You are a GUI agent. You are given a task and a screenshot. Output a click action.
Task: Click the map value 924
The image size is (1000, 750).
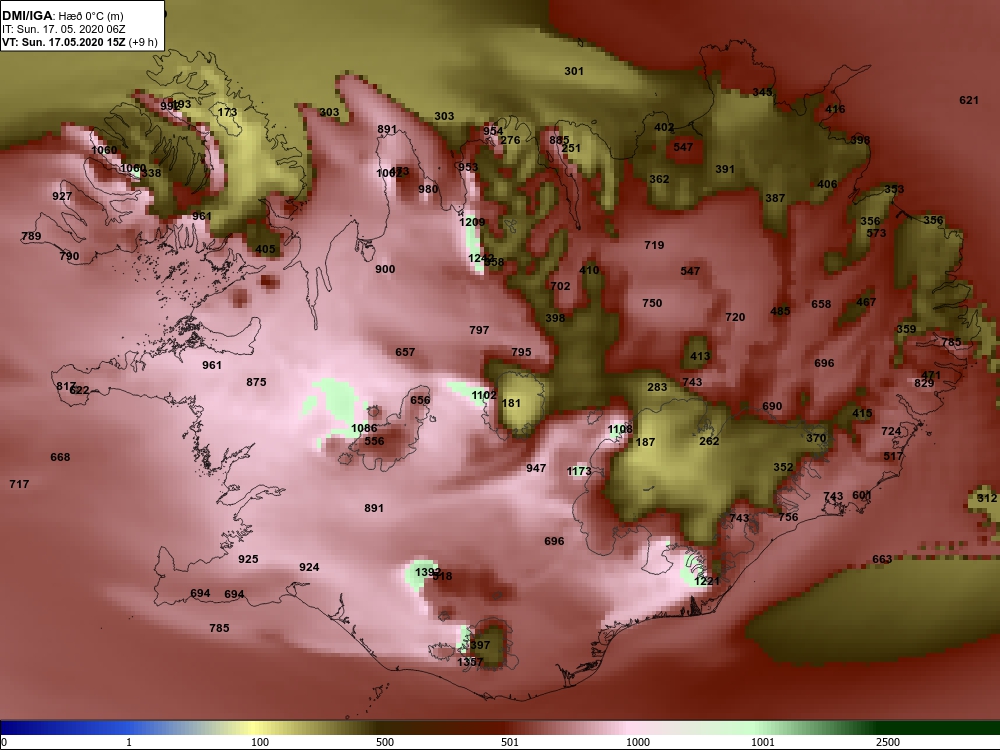[x=309, y=566]
